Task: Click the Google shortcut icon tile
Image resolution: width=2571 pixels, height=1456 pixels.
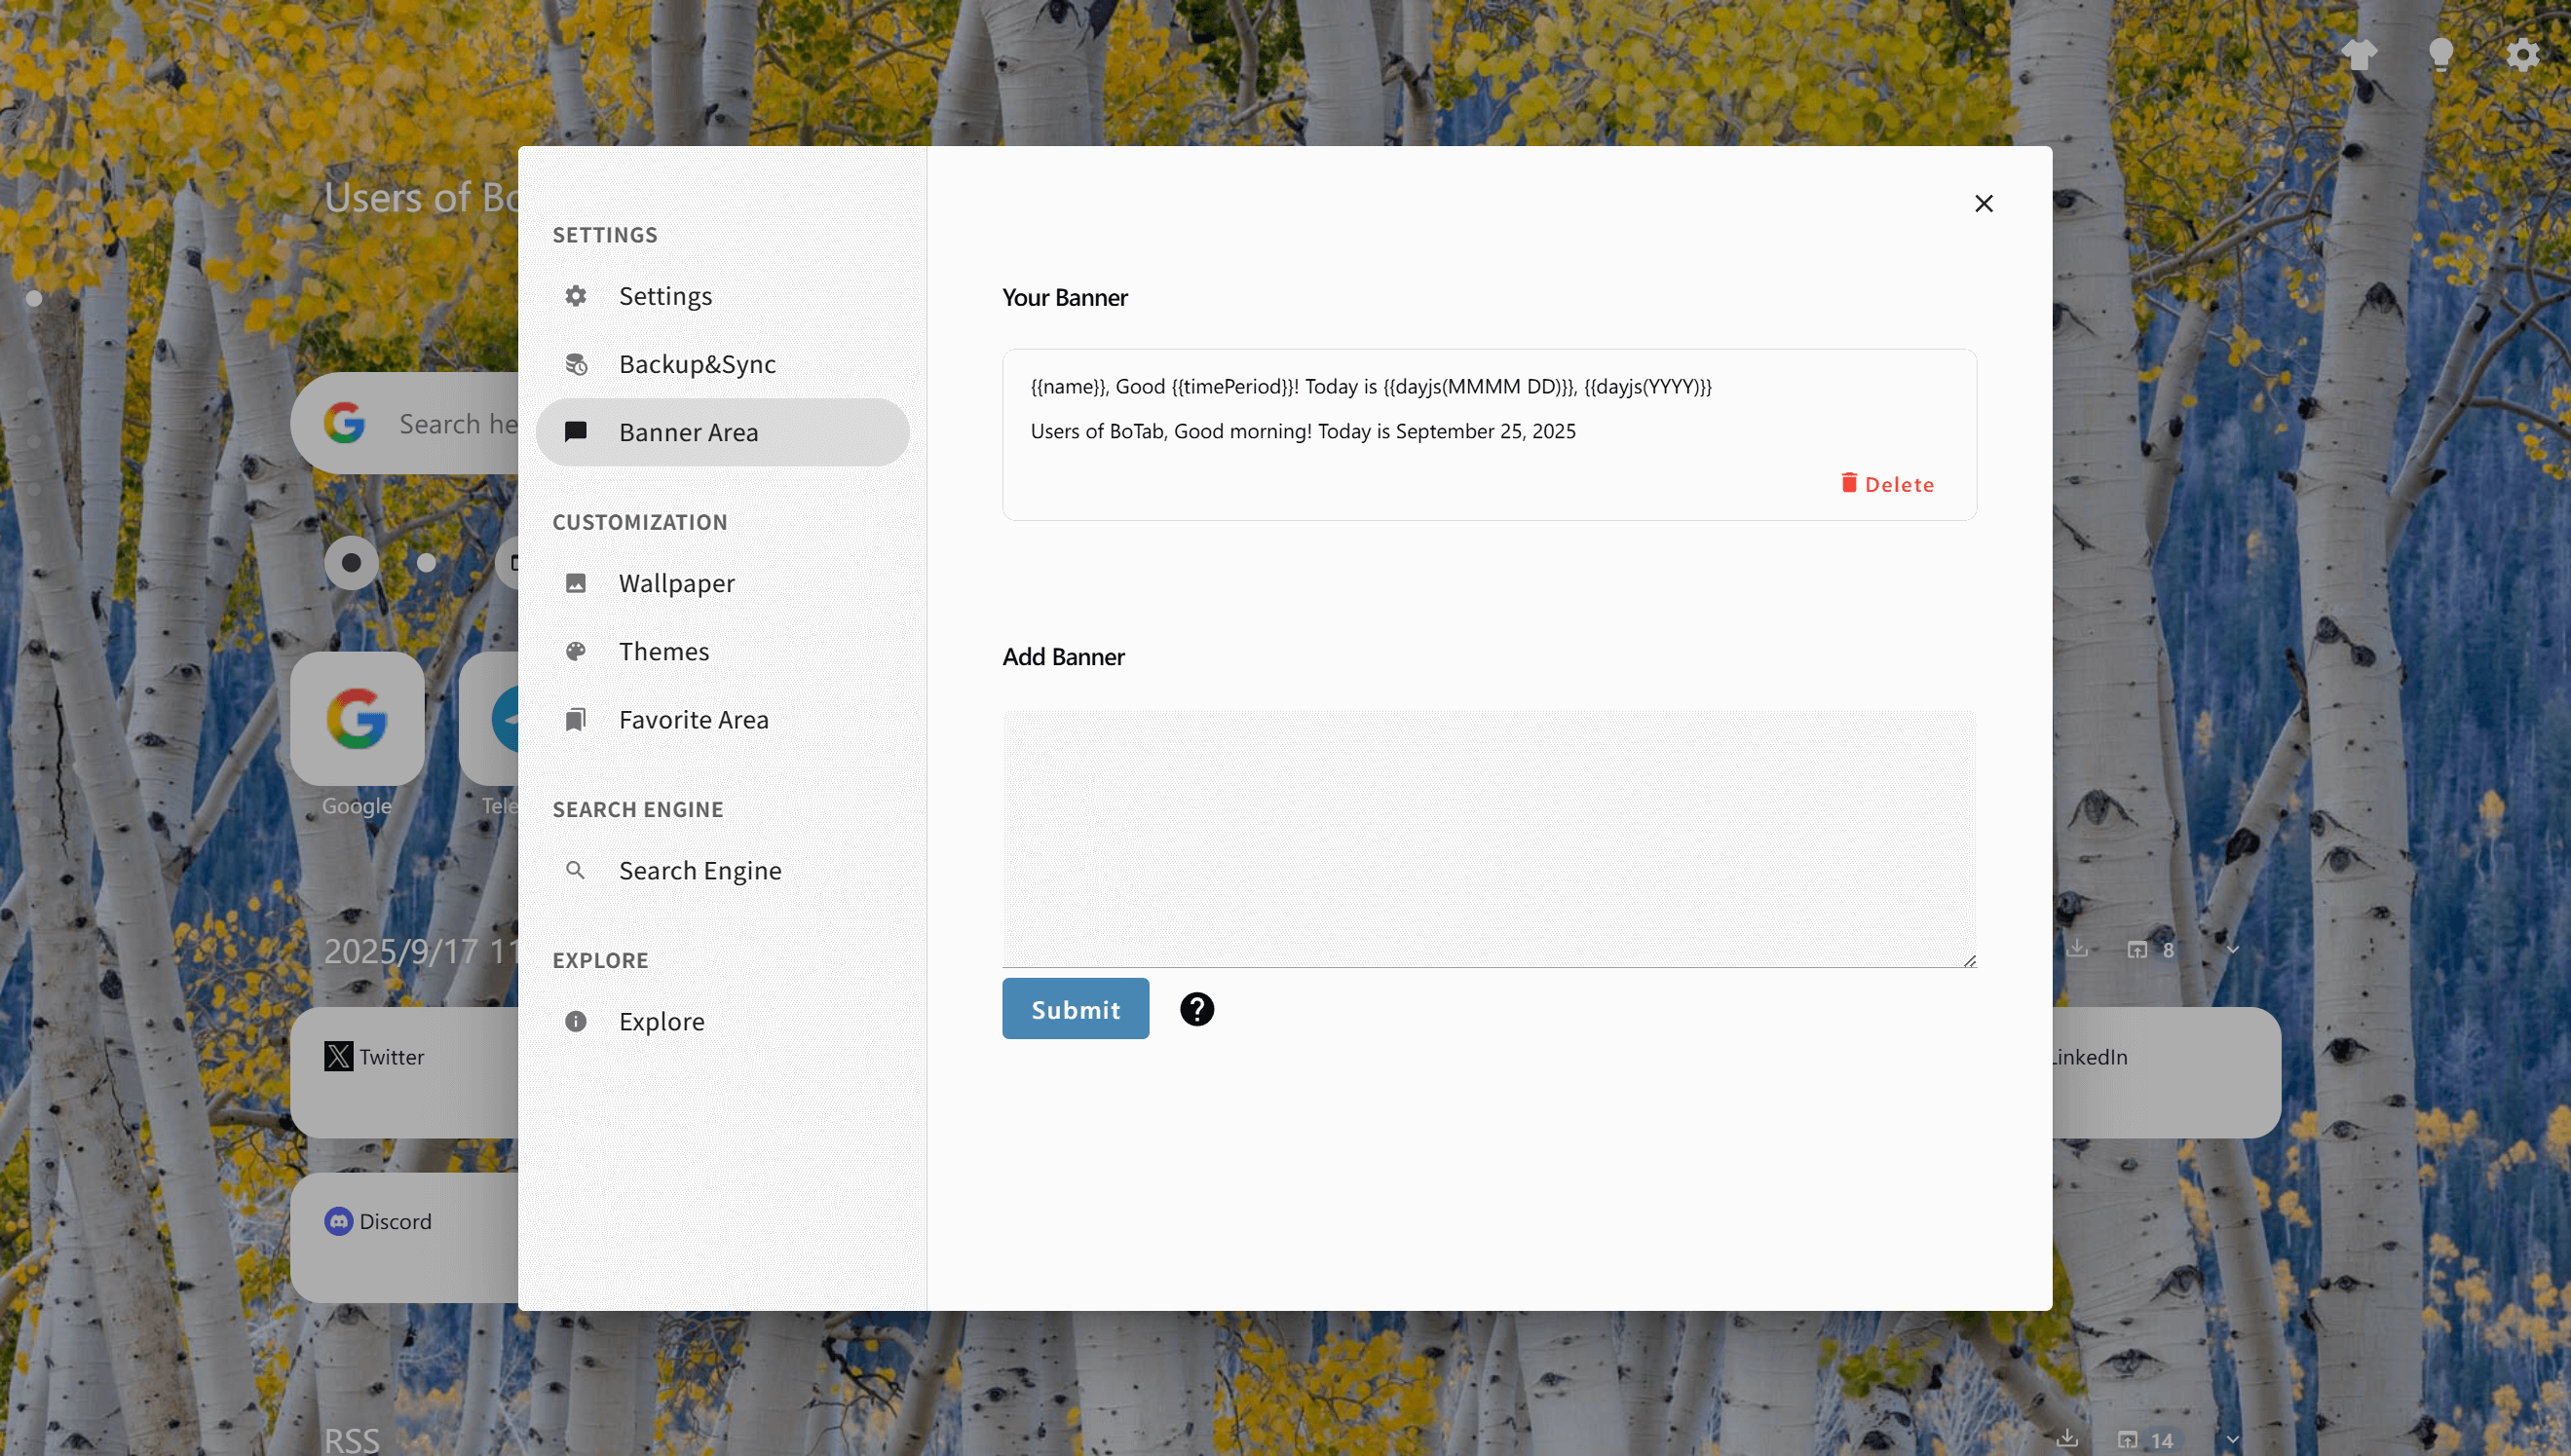Action: click(x=357, y=718)
